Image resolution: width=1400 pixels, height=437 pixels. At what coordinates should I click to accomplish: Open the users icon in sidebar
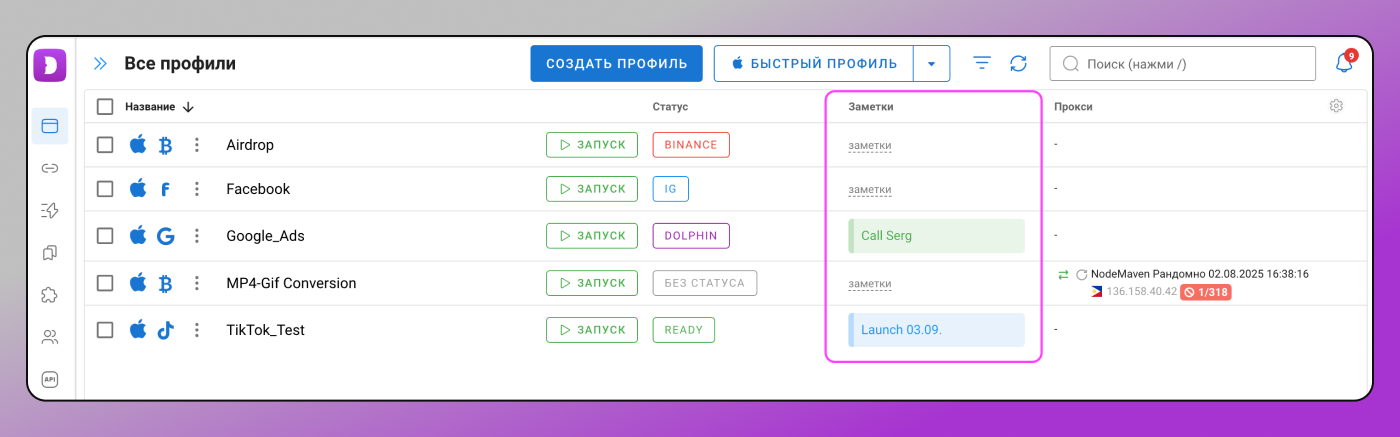point(49,336)
